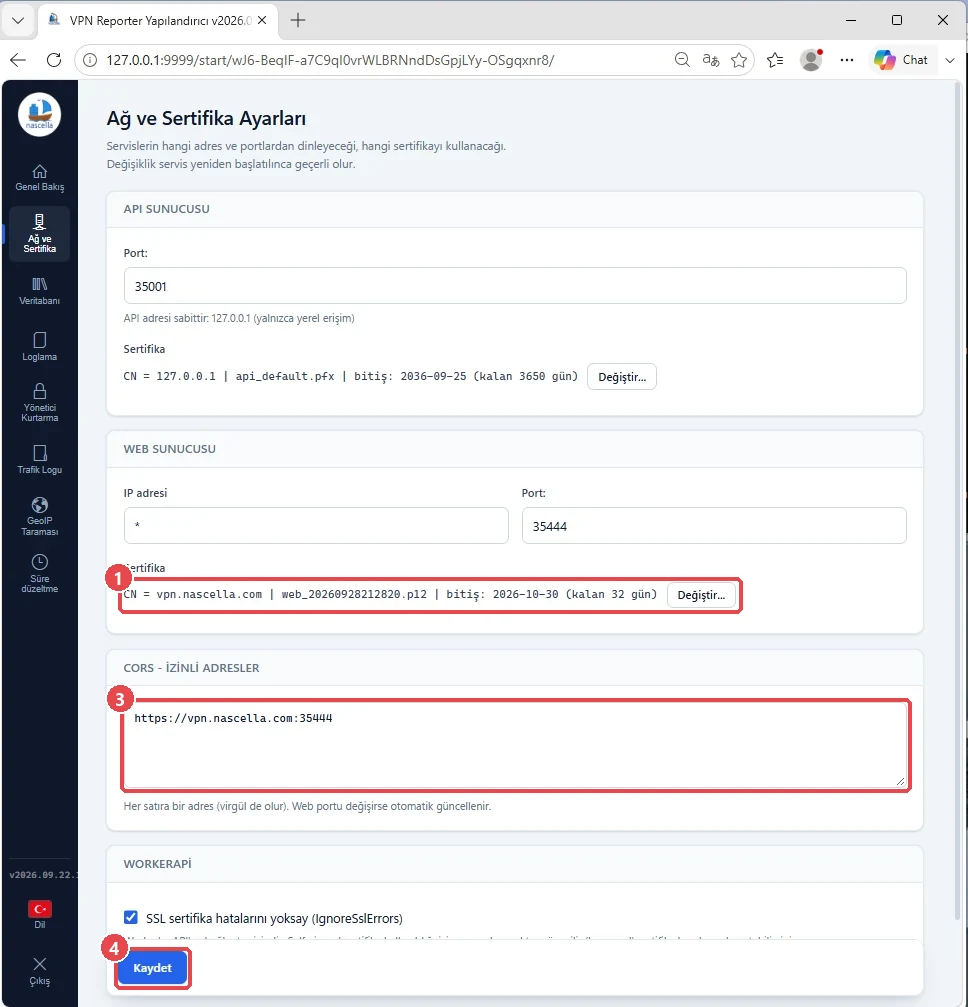Open Genel Bakış overview page
This screenshot has height=1007, width=968.
[39, 178]
